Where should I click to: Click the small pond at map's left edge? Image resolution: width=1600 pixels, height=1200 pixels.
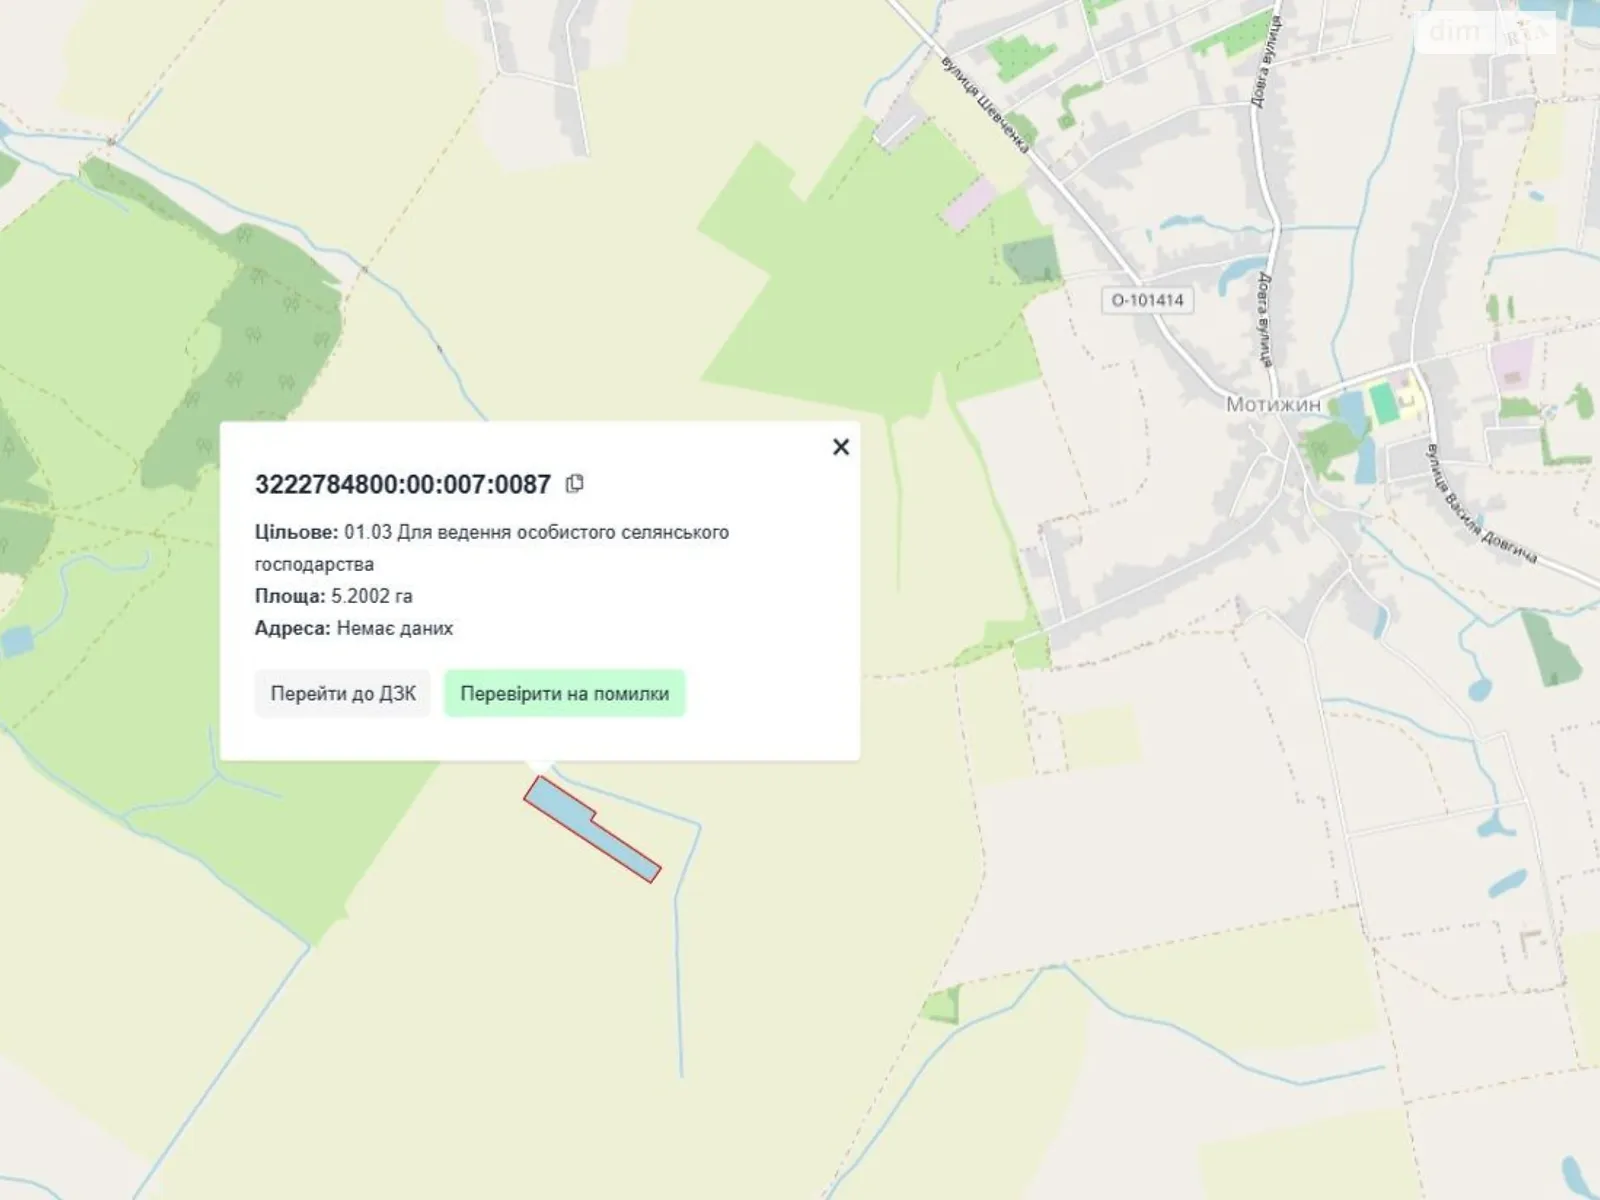coord(17,641)
